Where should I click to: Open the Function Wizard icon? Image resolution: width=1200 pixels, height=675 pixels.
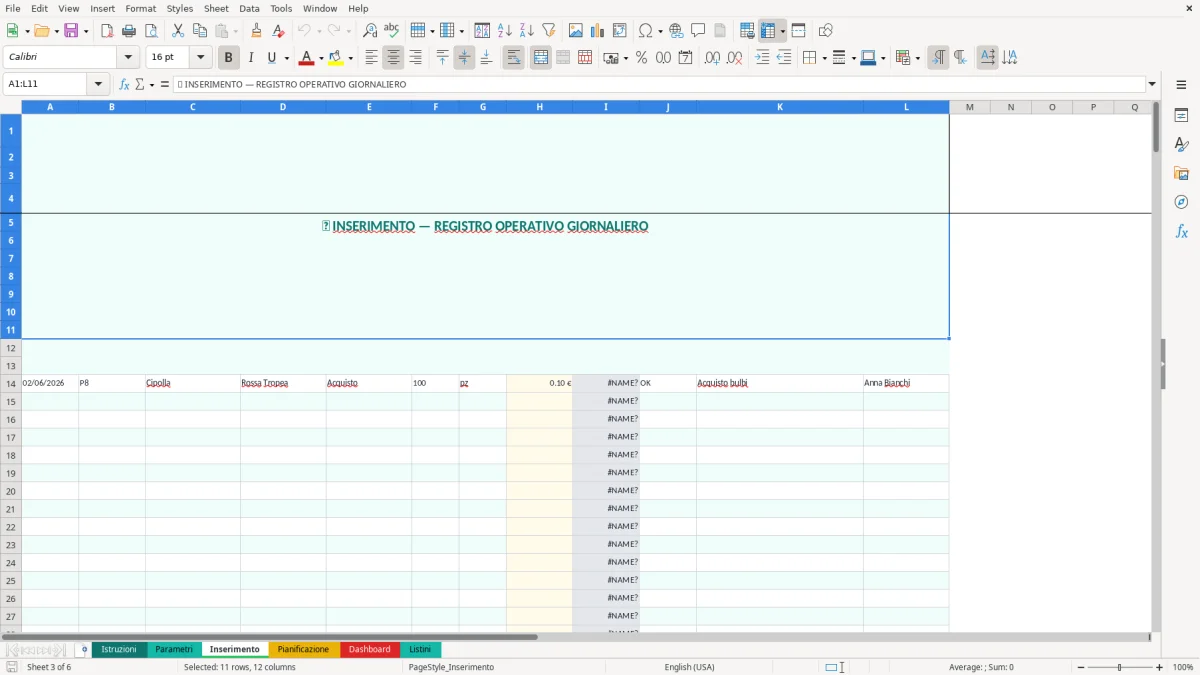coord(124,84)
